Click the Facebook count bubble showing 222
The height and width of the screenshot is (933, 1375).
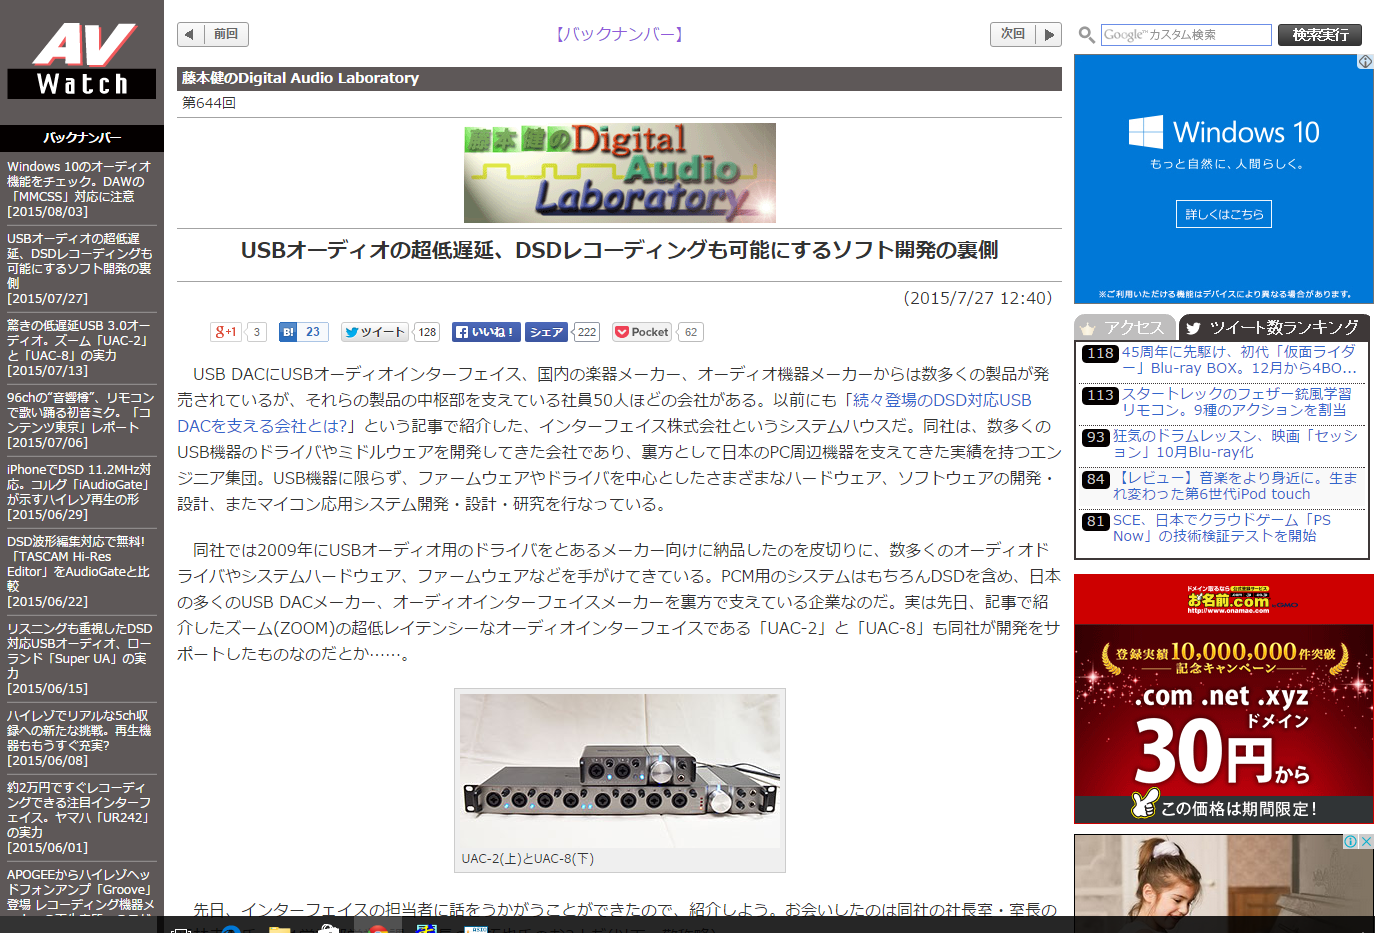coord(586,332)
